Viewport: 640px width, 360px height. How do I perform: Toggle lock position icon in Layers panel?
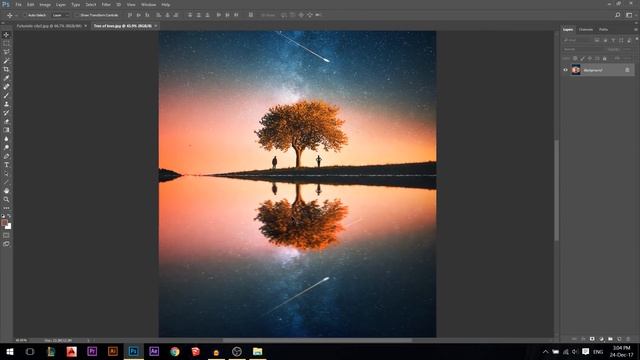point(590,58)
